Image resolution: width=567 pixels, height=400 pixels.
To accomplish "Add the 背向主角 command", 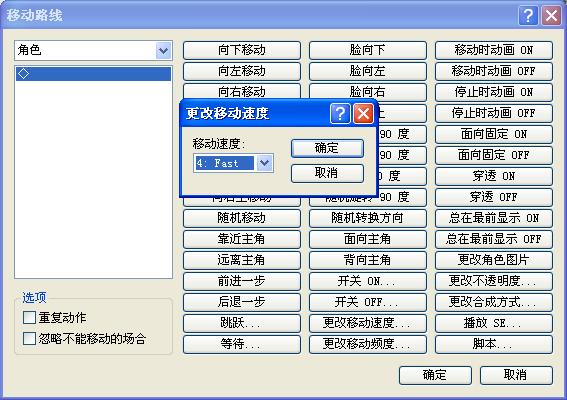I will 368,260.
